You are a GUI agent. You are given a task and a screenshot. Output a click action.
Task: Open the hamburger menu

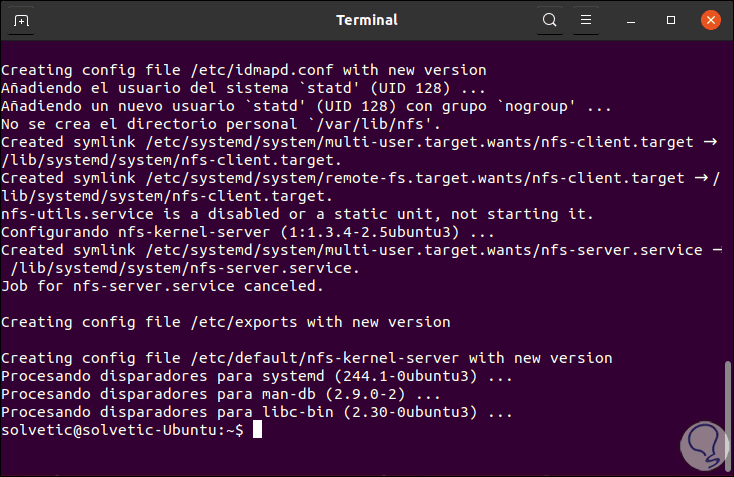pos(583,20)
